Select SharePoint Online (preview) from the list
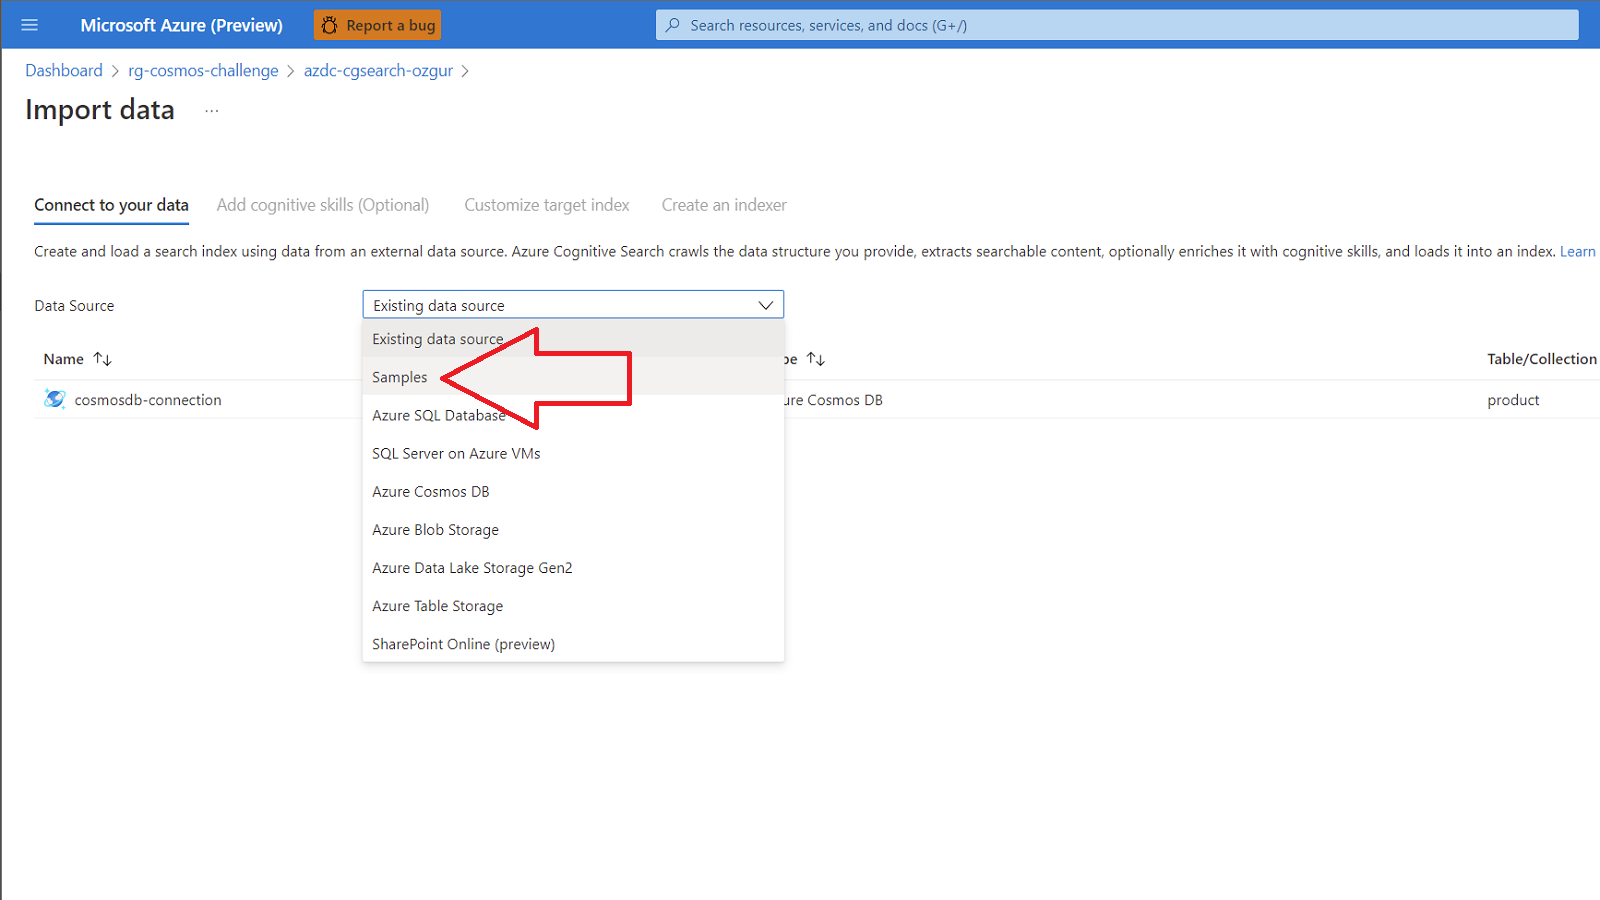The image size is (1600, 900). pyautogui.click(x=462, y=644)
